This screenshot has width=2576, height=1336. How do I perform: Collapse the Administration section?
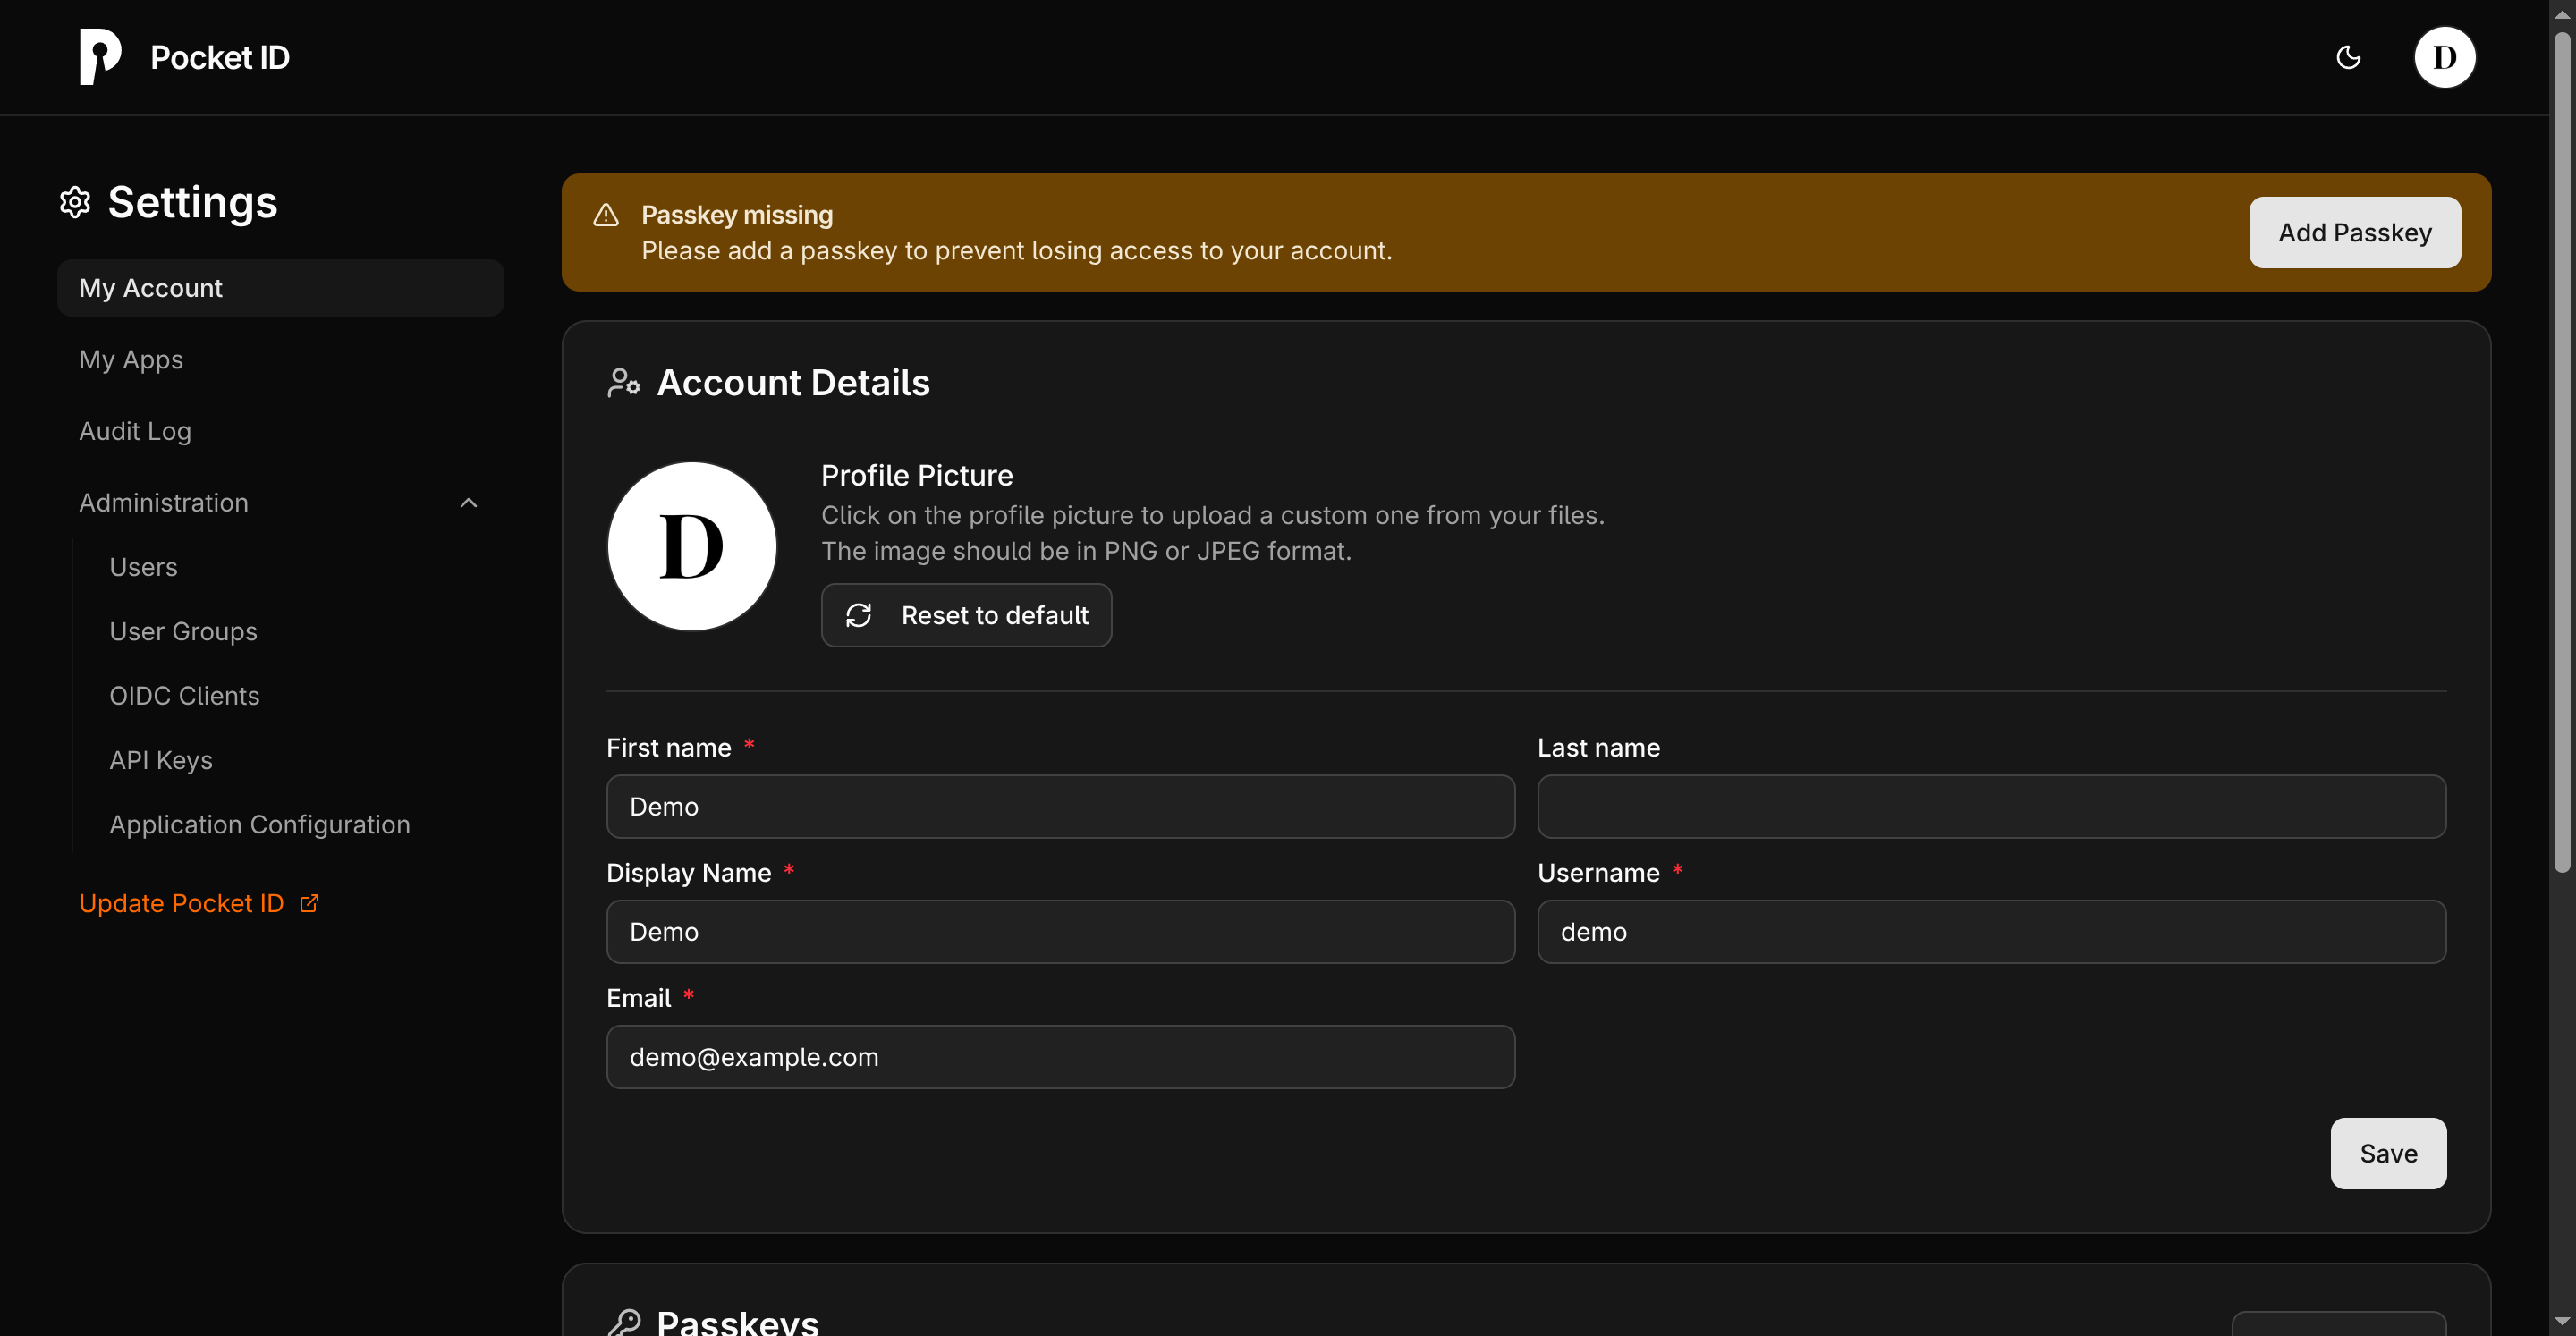(x=468, y=502)
